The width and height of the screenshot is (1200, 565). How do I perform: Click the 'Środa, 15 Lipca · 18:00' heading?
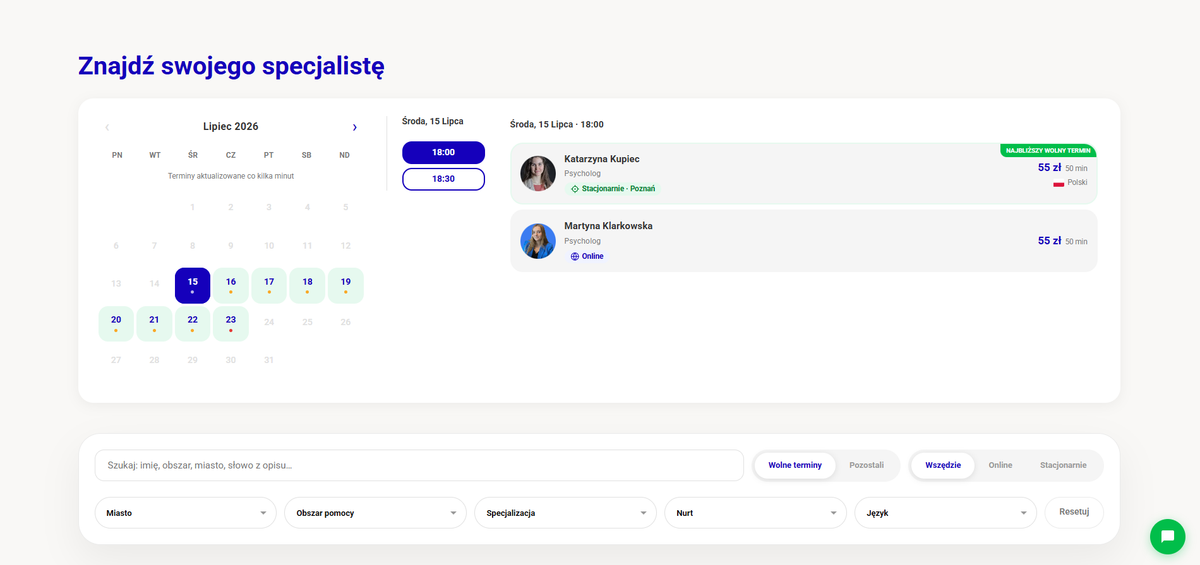[556, 125]
